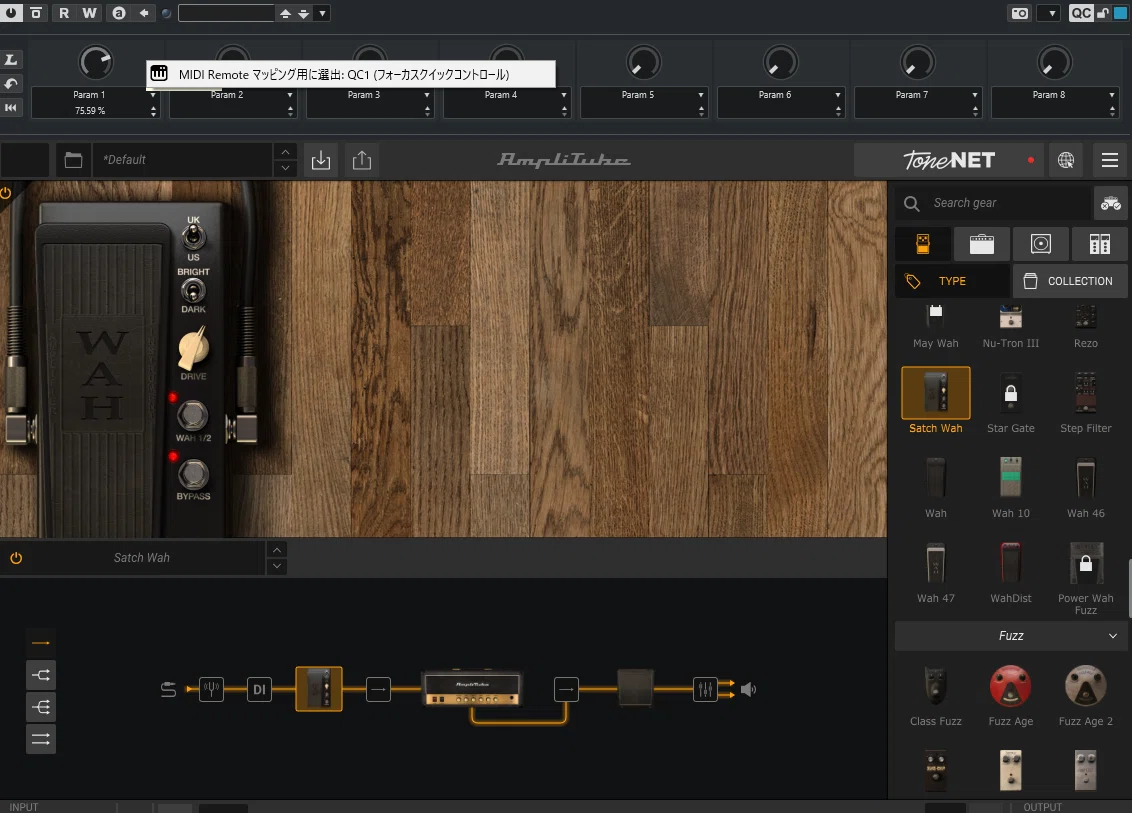Open the Param 7 assignment dropdown
The width and height of the screenshot is (1132, 813).
(975, 95)
